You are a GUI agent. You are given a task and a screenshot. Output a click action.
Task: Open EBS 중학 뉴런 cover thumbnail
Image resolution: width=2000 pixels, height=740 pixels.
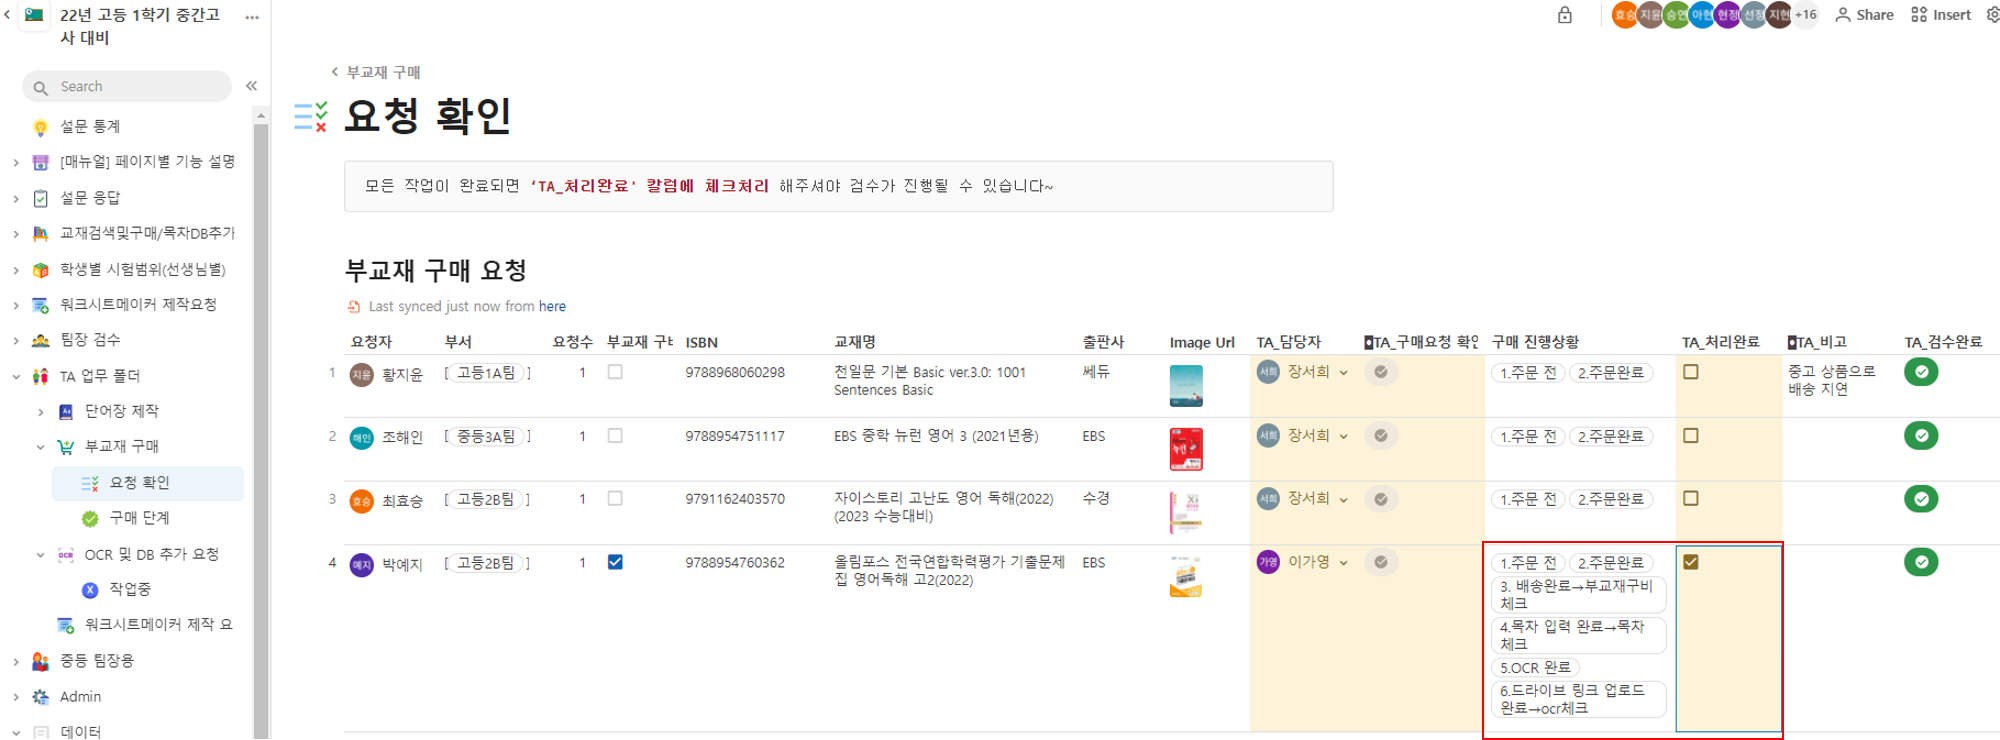1186,449
